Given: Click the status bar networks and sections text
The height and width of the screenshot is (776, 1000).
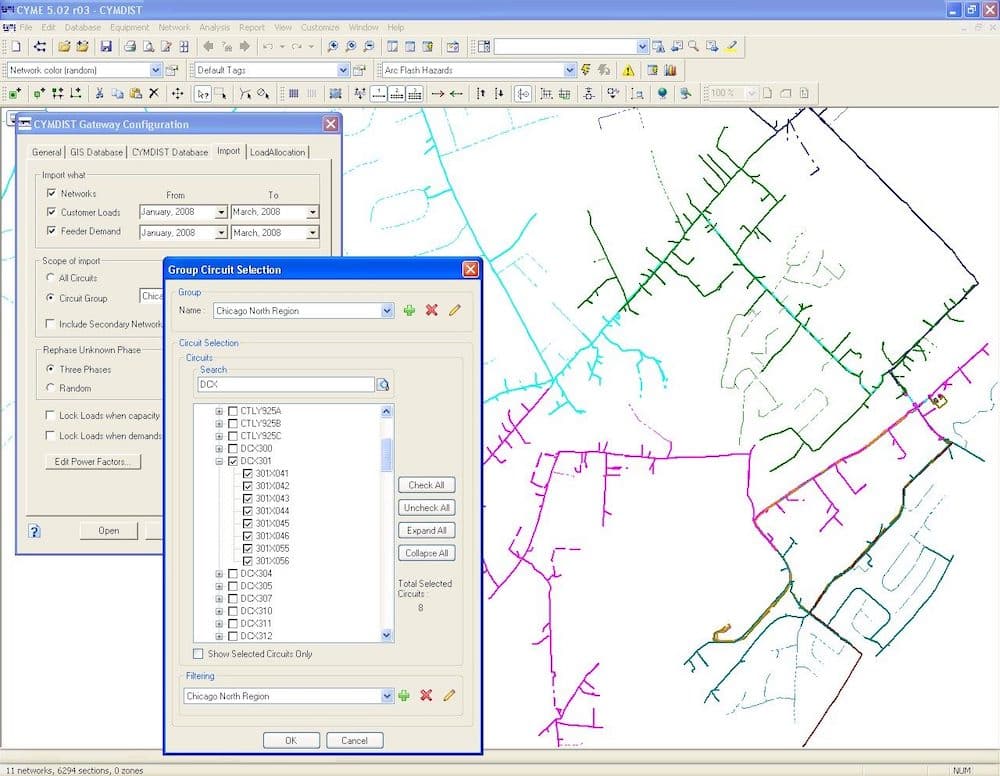Looking at the screenshot, I should point(75,770).
